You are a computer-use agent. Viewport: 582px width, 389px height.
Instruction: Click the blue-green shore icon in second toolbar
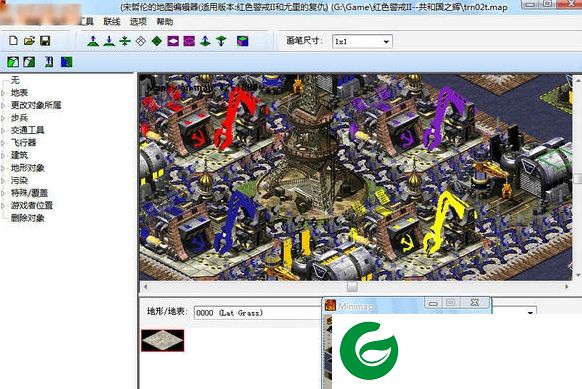point(66,62)
